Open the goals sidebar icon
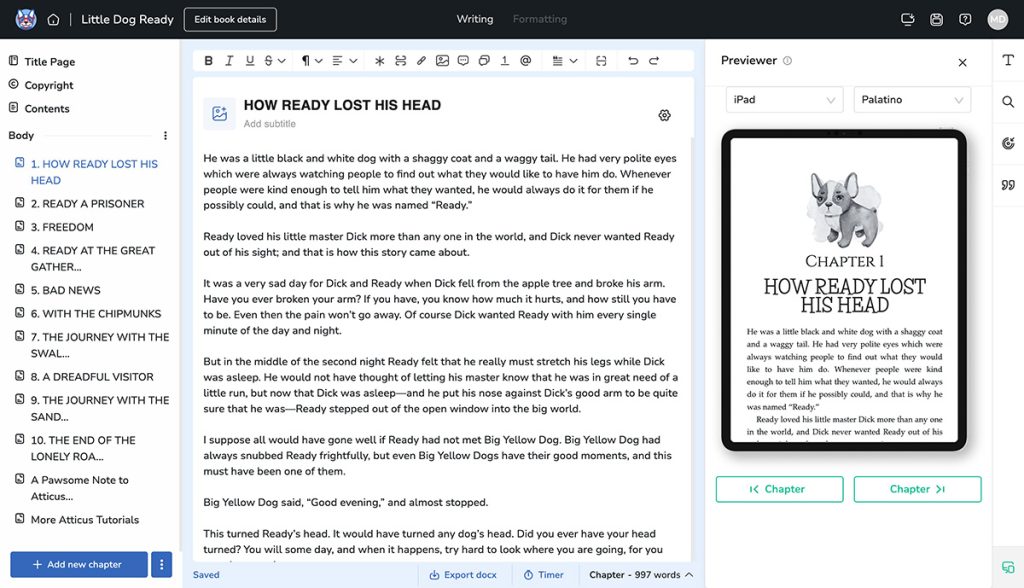 [1008, 143]
